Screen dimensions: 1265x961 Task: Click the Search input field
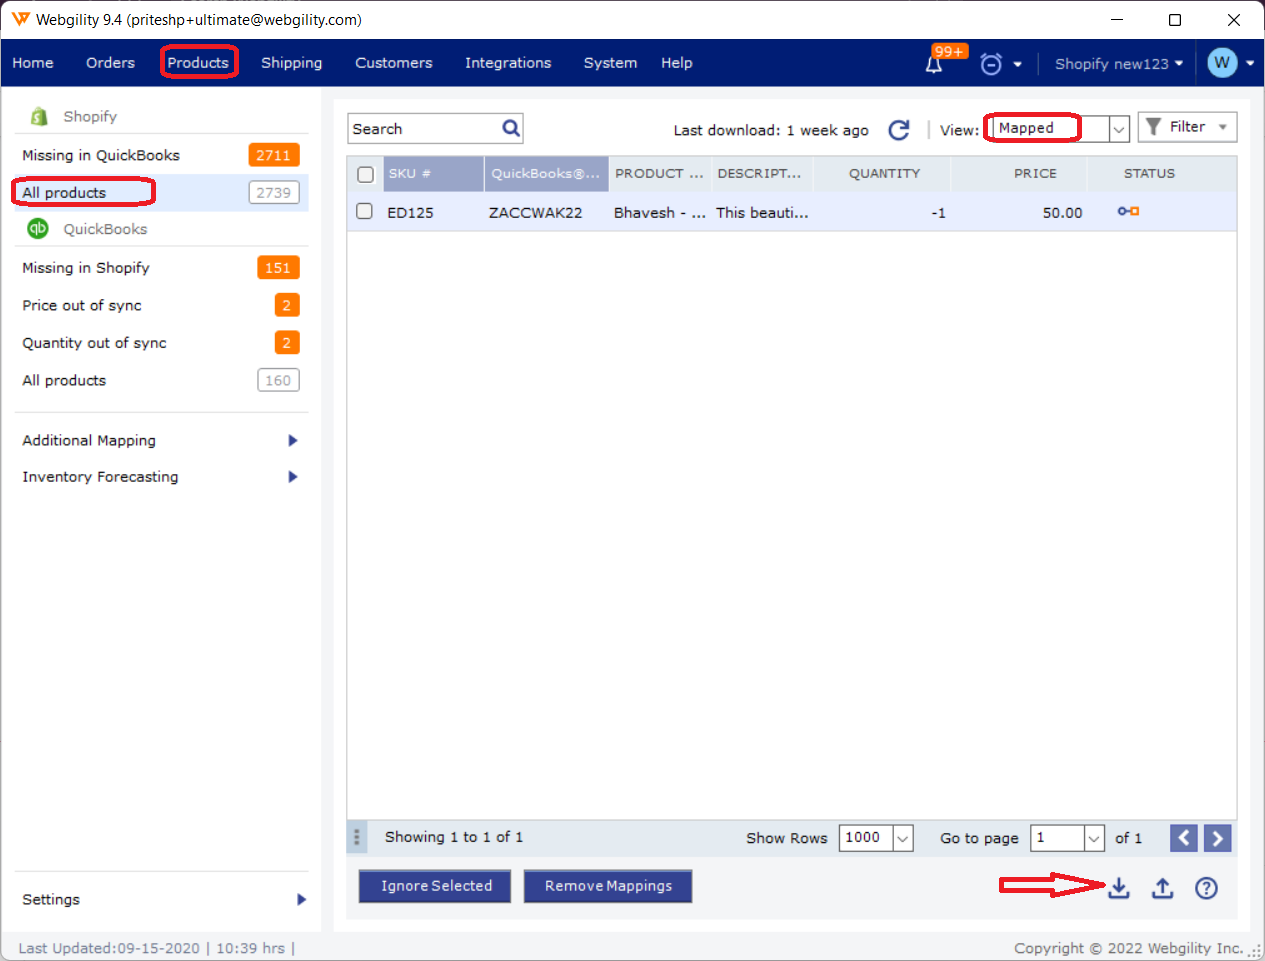point(424,128)
